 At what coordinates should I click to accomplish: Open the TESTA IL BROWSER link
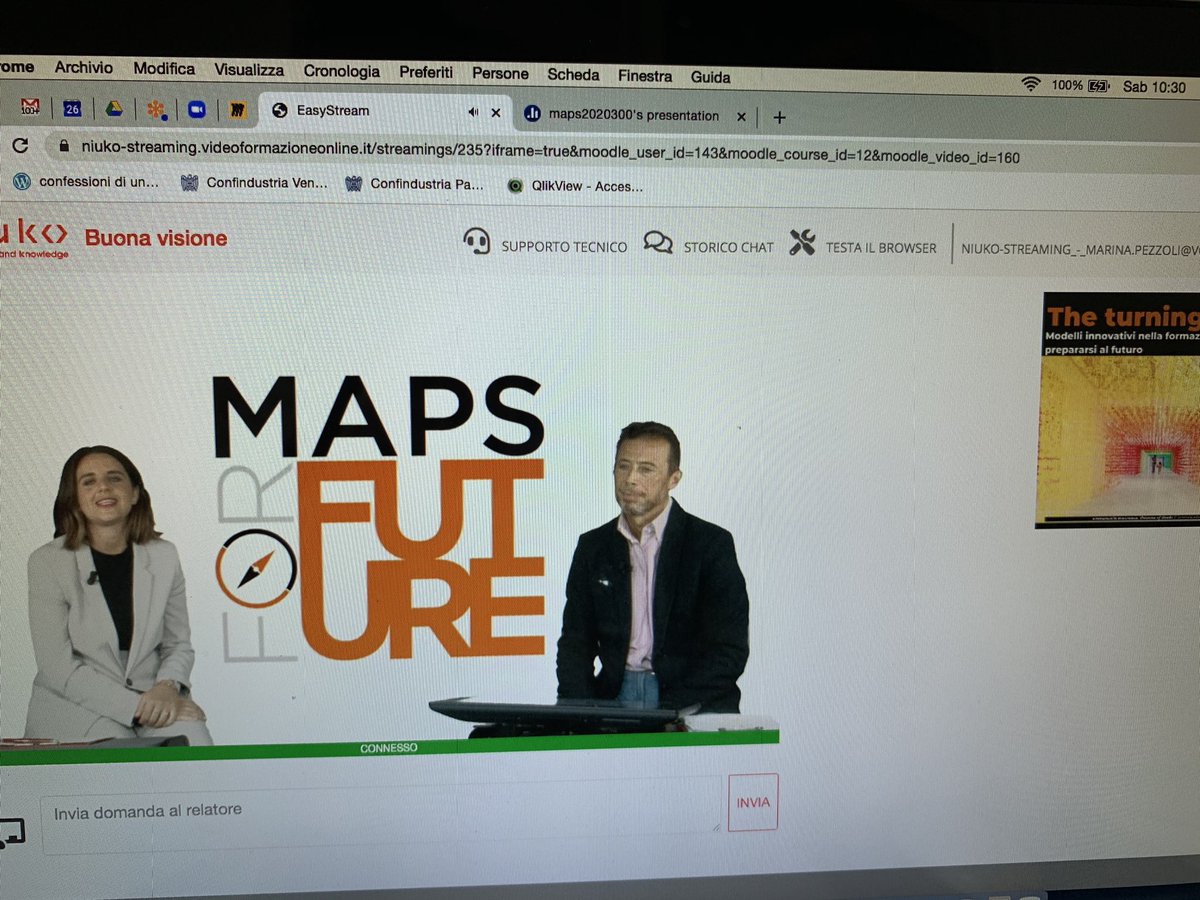tap(881, 248)
